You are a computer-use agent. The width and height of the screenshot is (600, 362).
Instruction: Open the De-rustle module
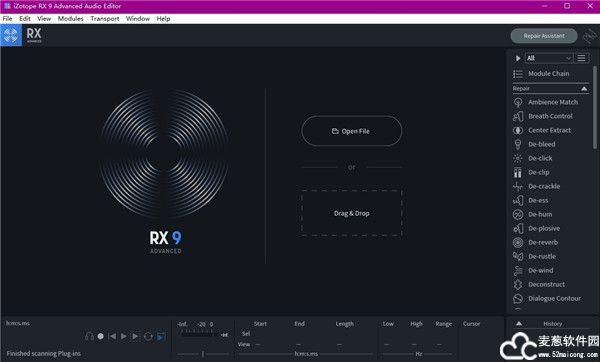point(535,256)
